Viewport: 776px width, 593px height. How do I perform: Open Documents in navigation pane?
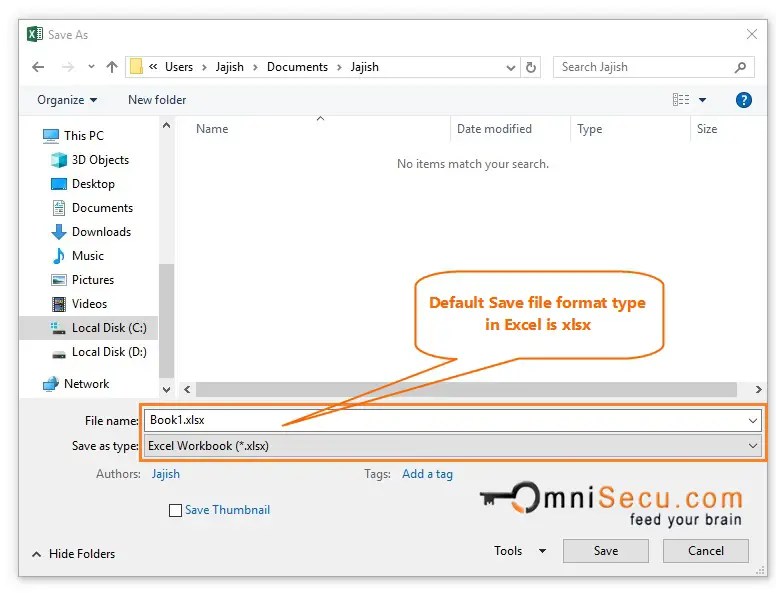tap(93, 208)
